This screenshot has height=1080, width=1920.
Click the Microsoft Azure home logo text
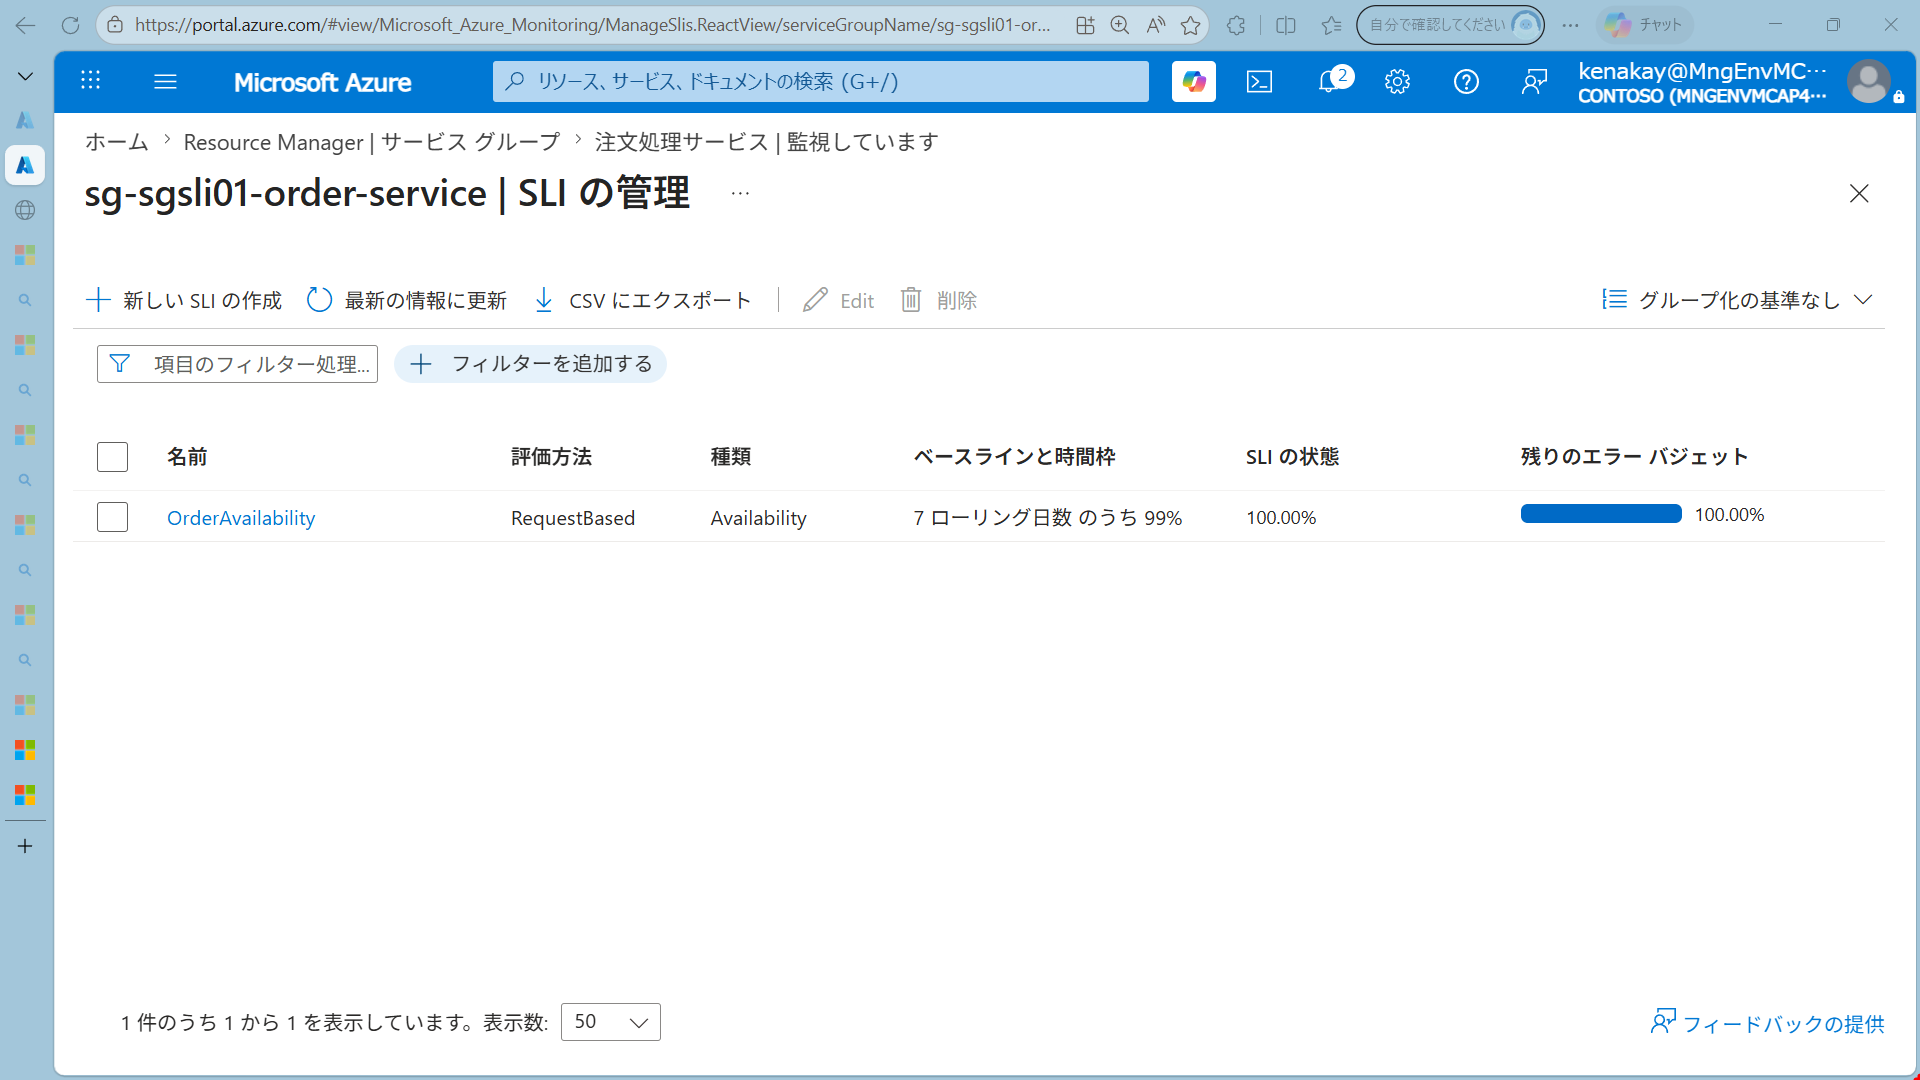pyautogui.click(x=322, y=82)
